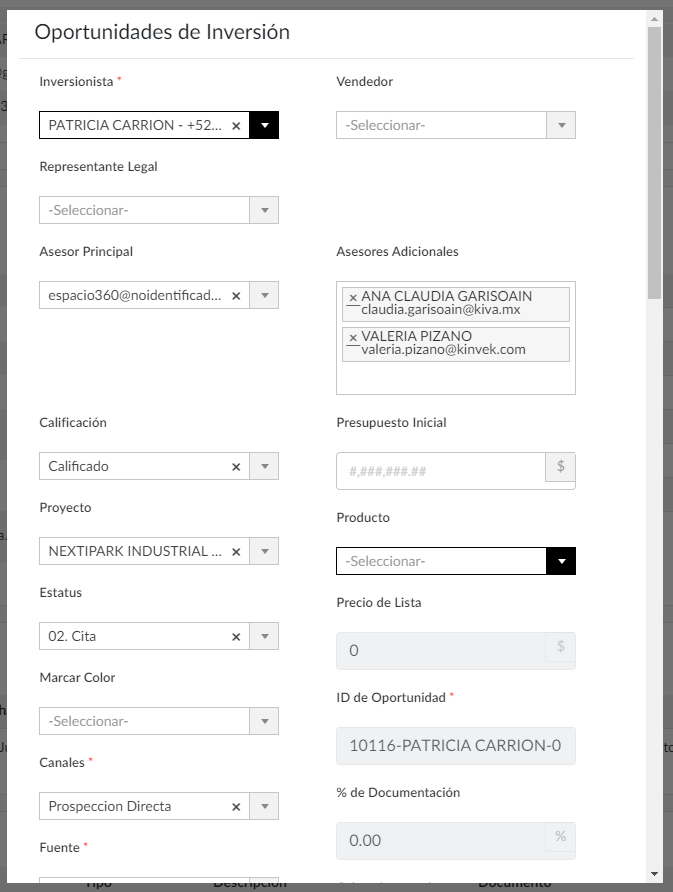This screenshot has height=892, width=673.
Task: Click the scrollbar up arrow
Action: (654, 19)
